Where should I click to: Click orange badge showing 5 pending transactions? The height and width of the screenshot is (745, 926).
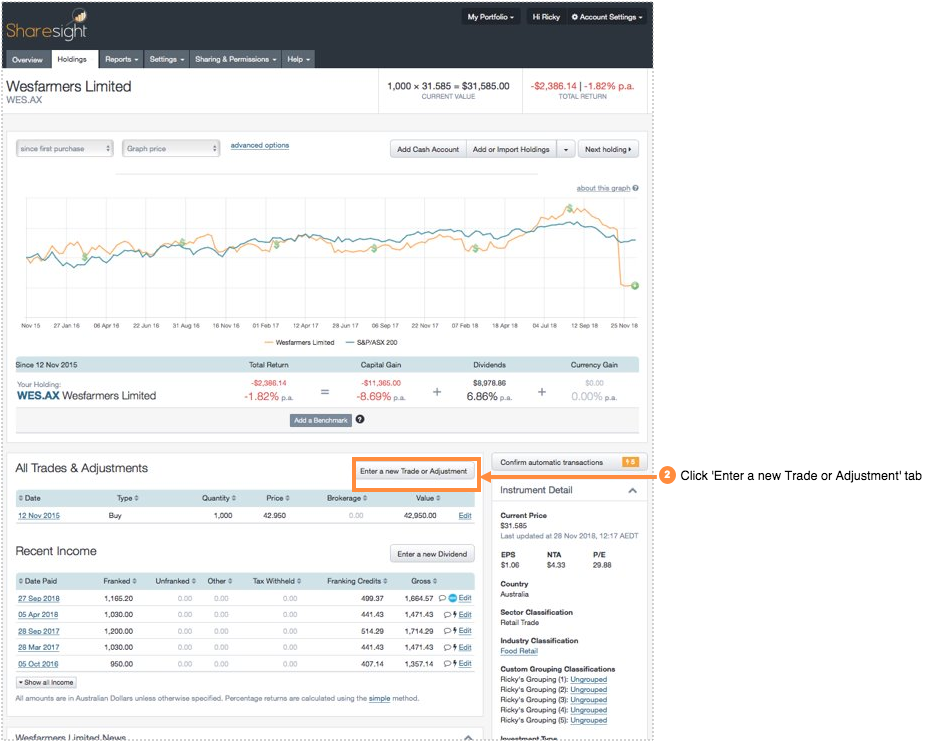click(x=631, y=462)
